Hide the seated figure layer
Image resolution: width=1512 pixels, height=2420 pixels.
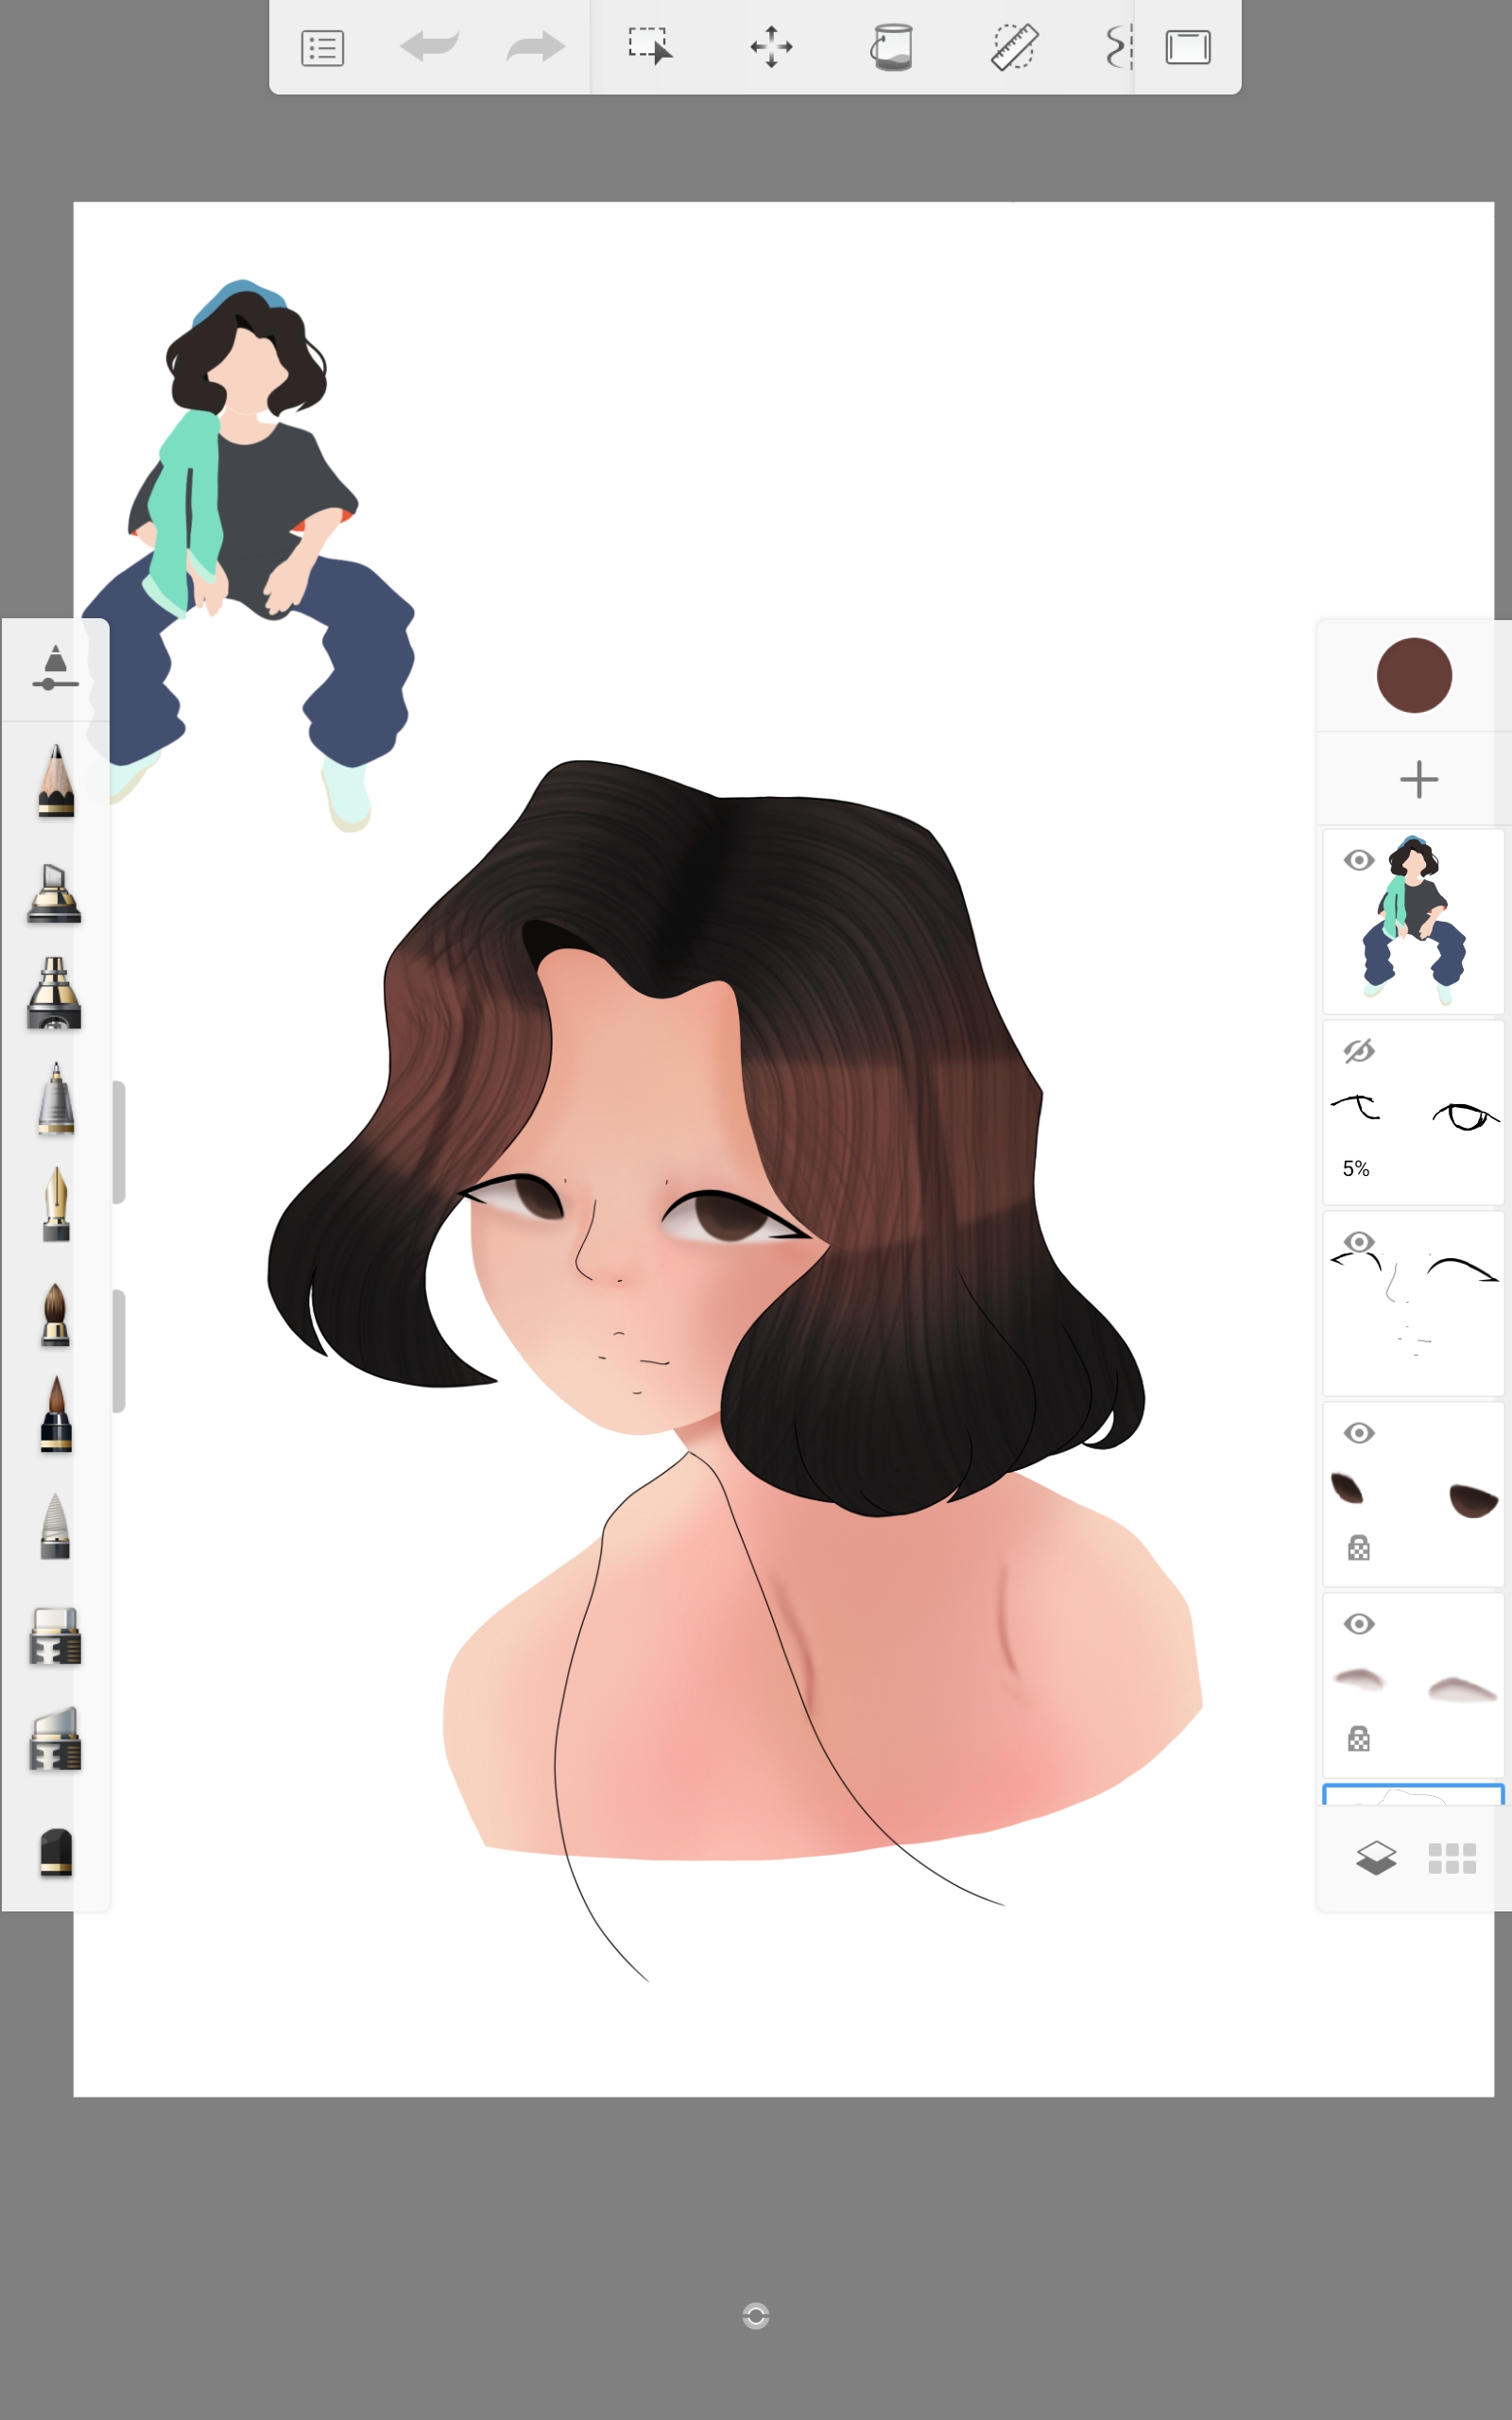[1358, 860]
